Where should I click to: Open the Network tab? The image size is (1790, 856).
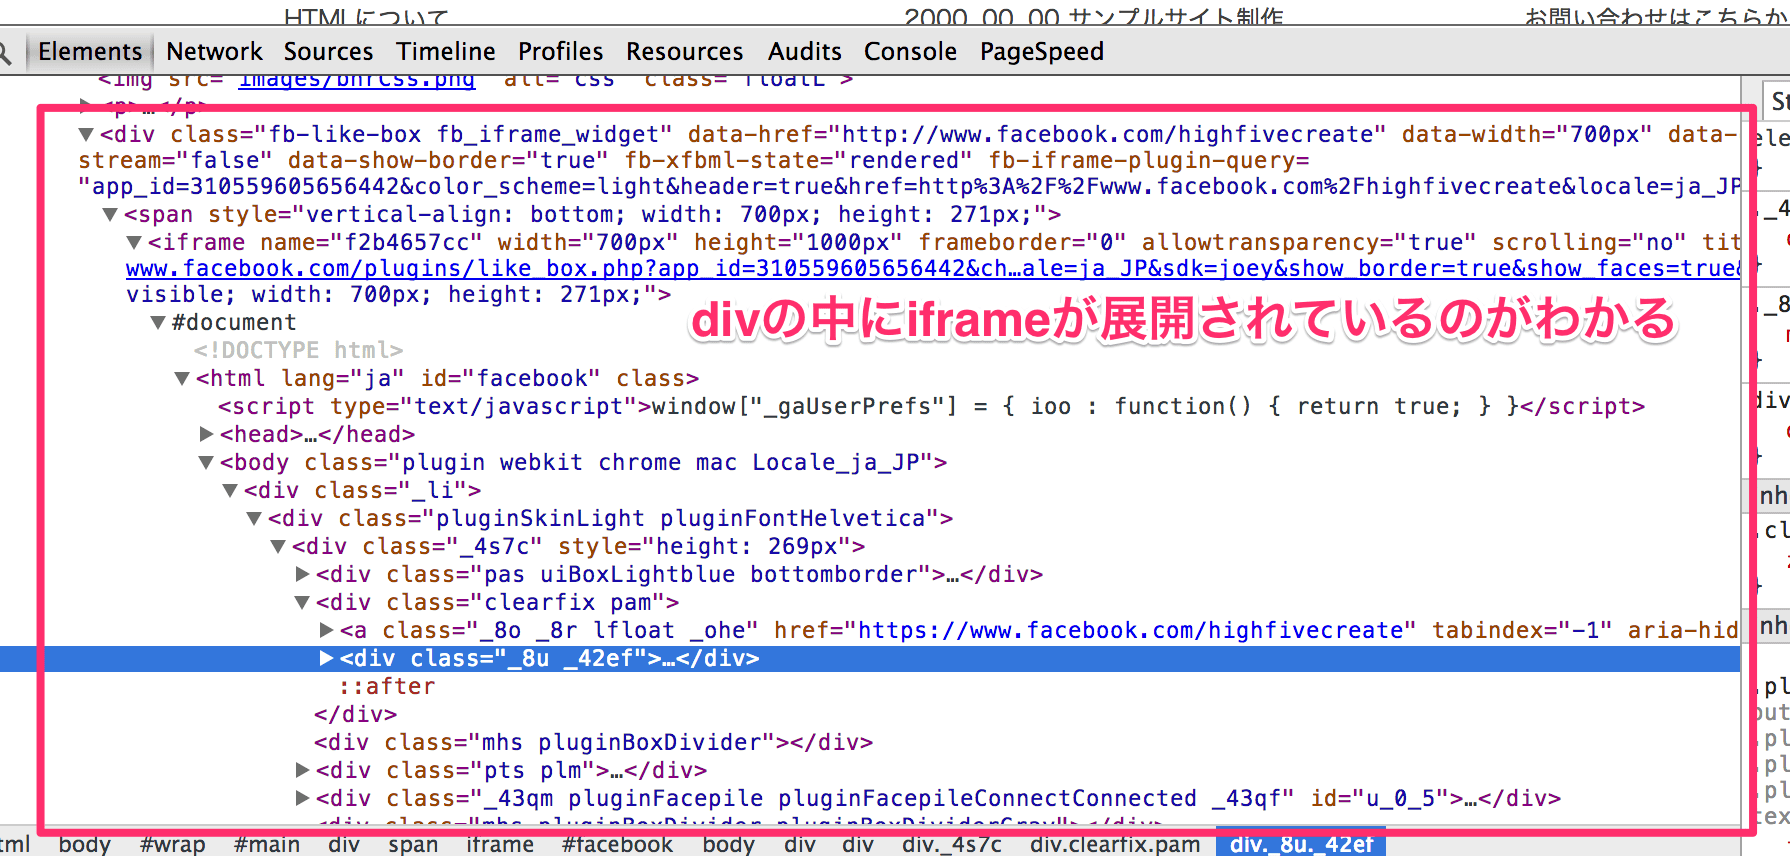[214, 51]
